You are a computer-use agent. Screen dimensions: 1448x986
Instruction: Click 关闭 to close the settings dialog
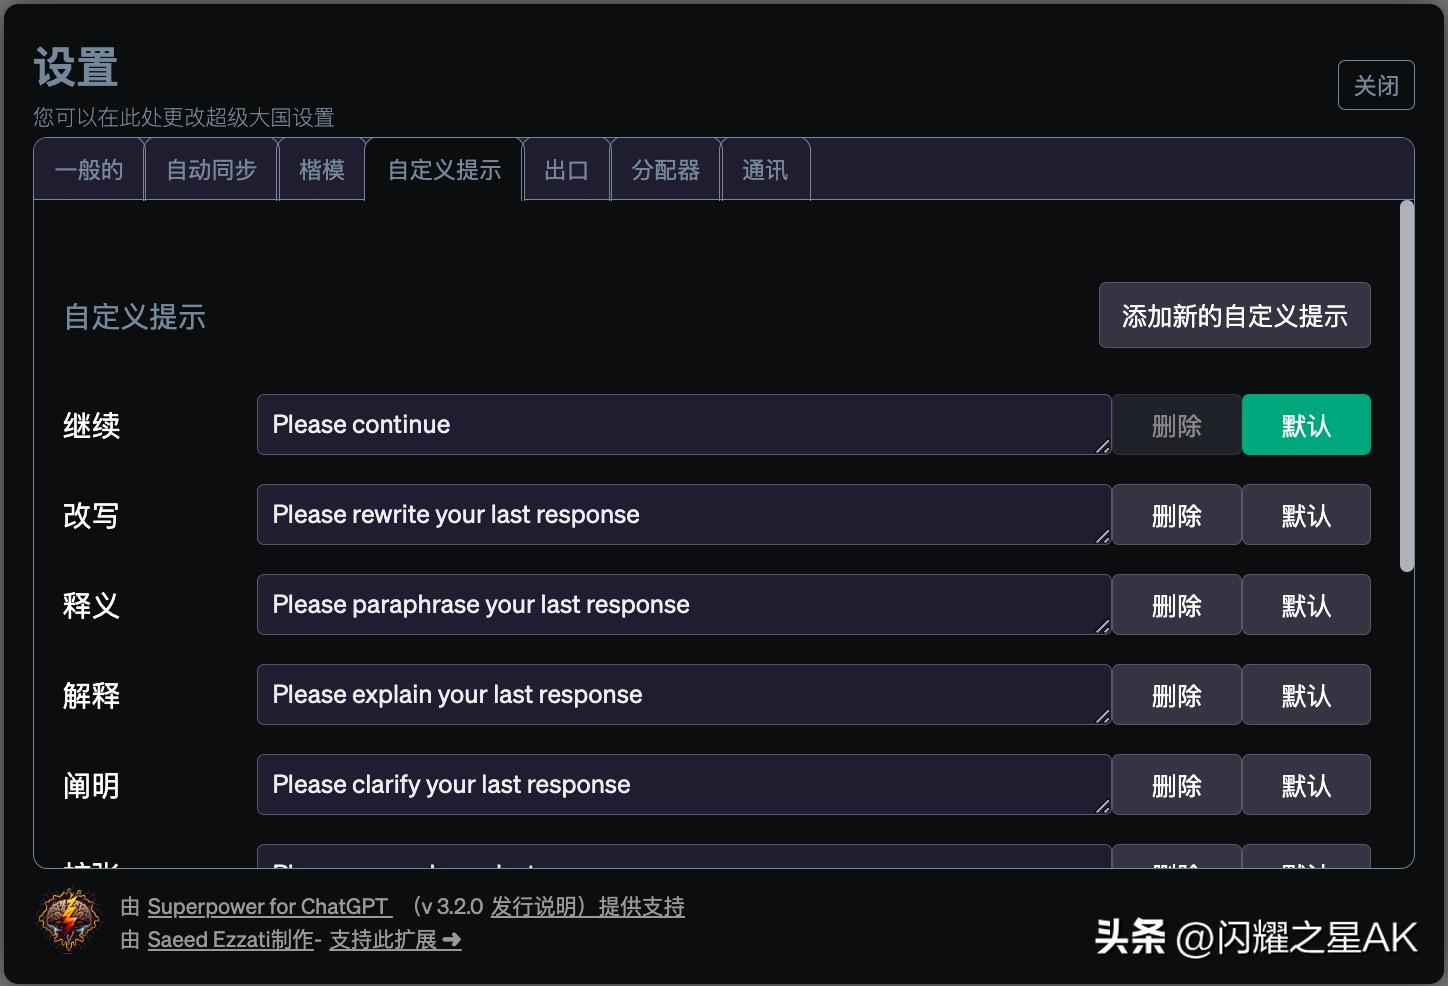[1376, 85]
